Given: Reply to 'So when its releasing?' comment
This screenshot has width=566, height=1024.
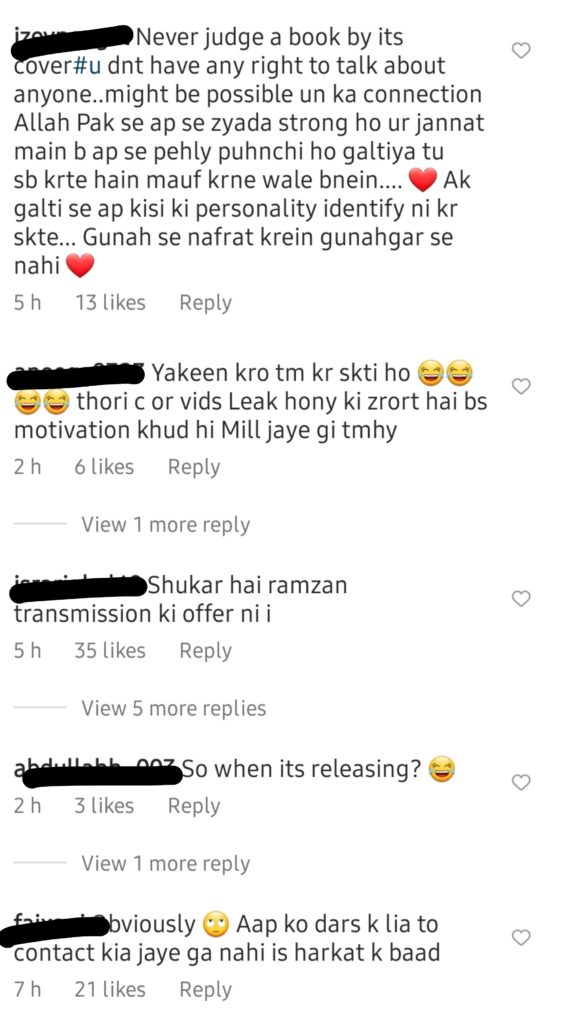Looking at the screenshot, I should [194, 806].
